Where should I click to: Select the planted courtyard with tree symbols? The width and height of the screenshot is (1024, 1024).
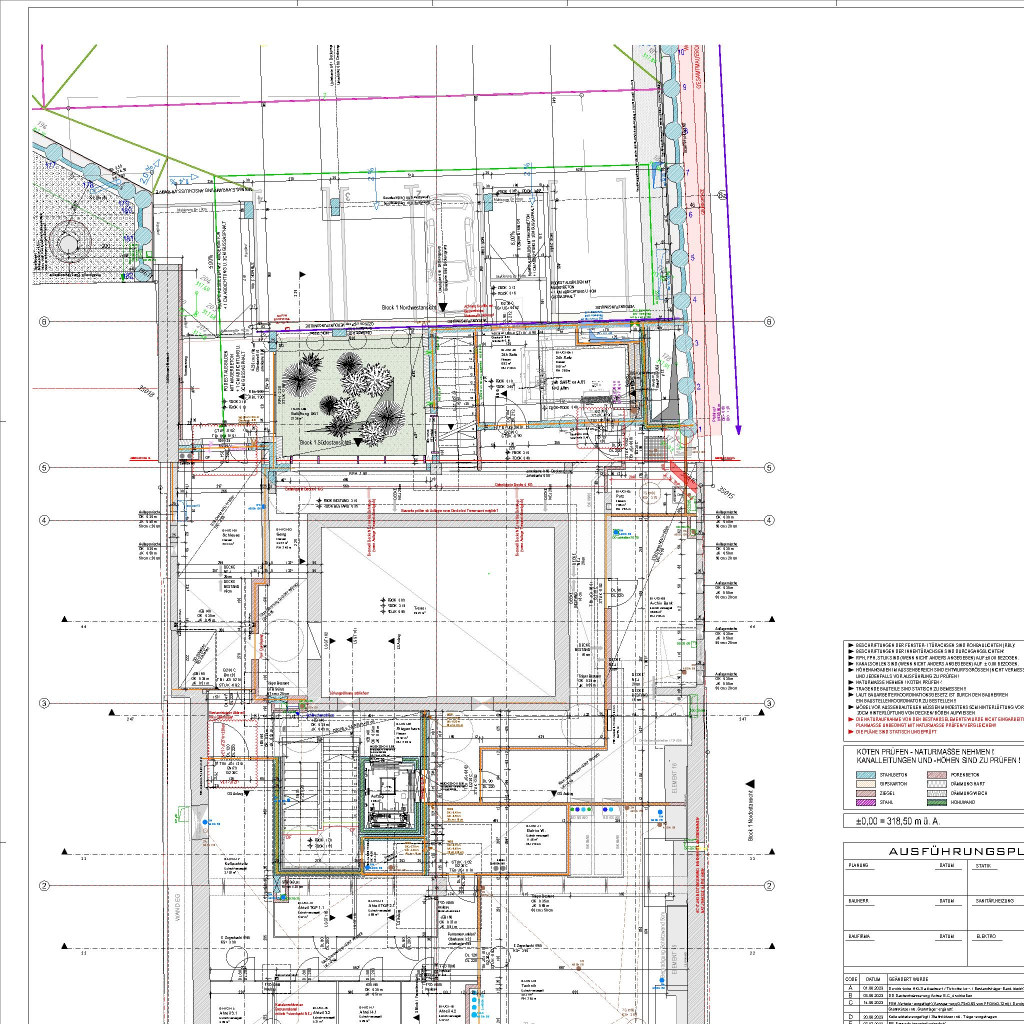(x=350, y=392)
